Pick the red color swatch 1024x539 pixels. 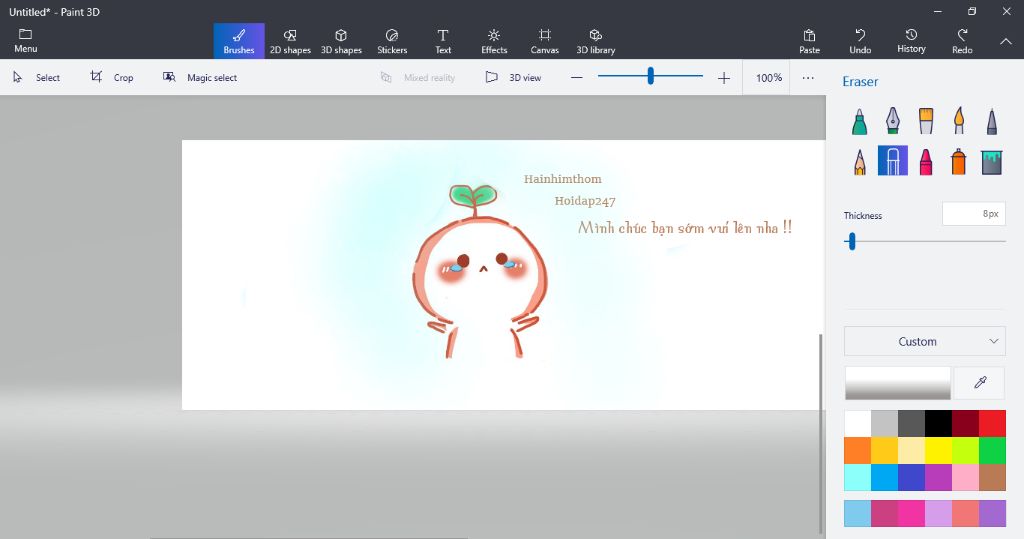[992, 423]
